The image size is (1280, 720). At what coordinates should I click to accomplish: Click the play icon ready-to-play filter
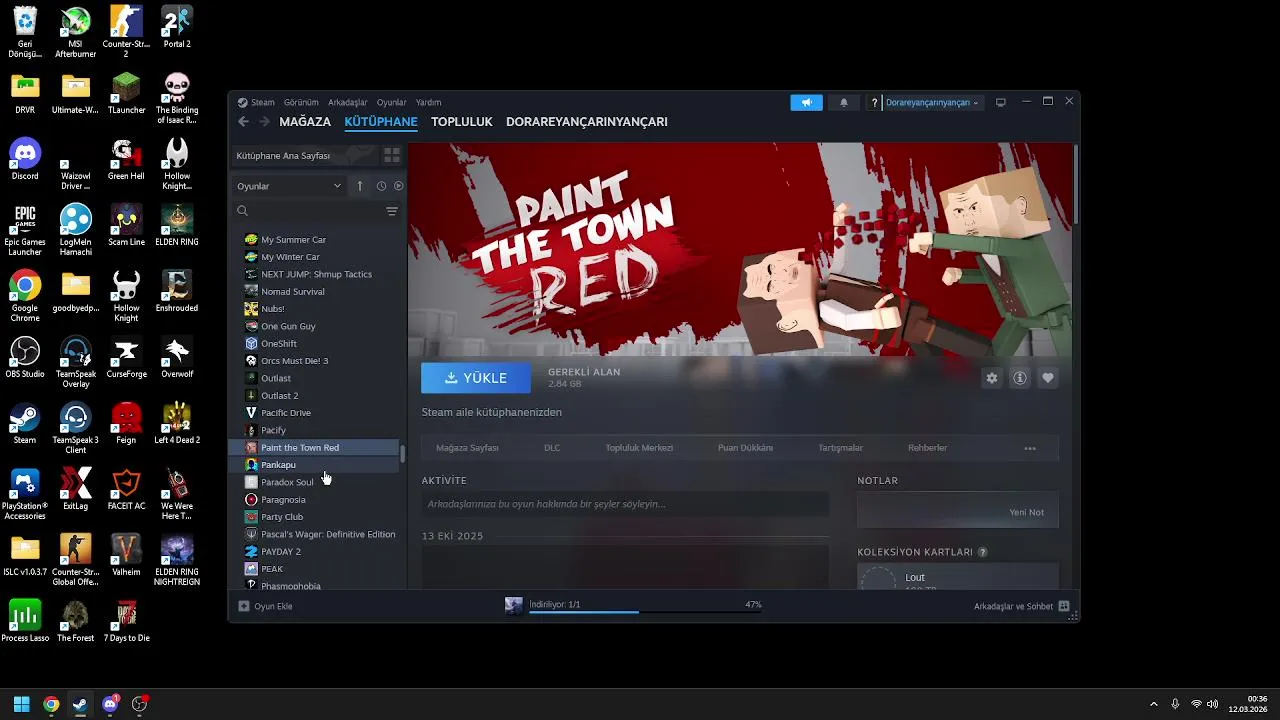pyautogui.click(x=398, y=186)
